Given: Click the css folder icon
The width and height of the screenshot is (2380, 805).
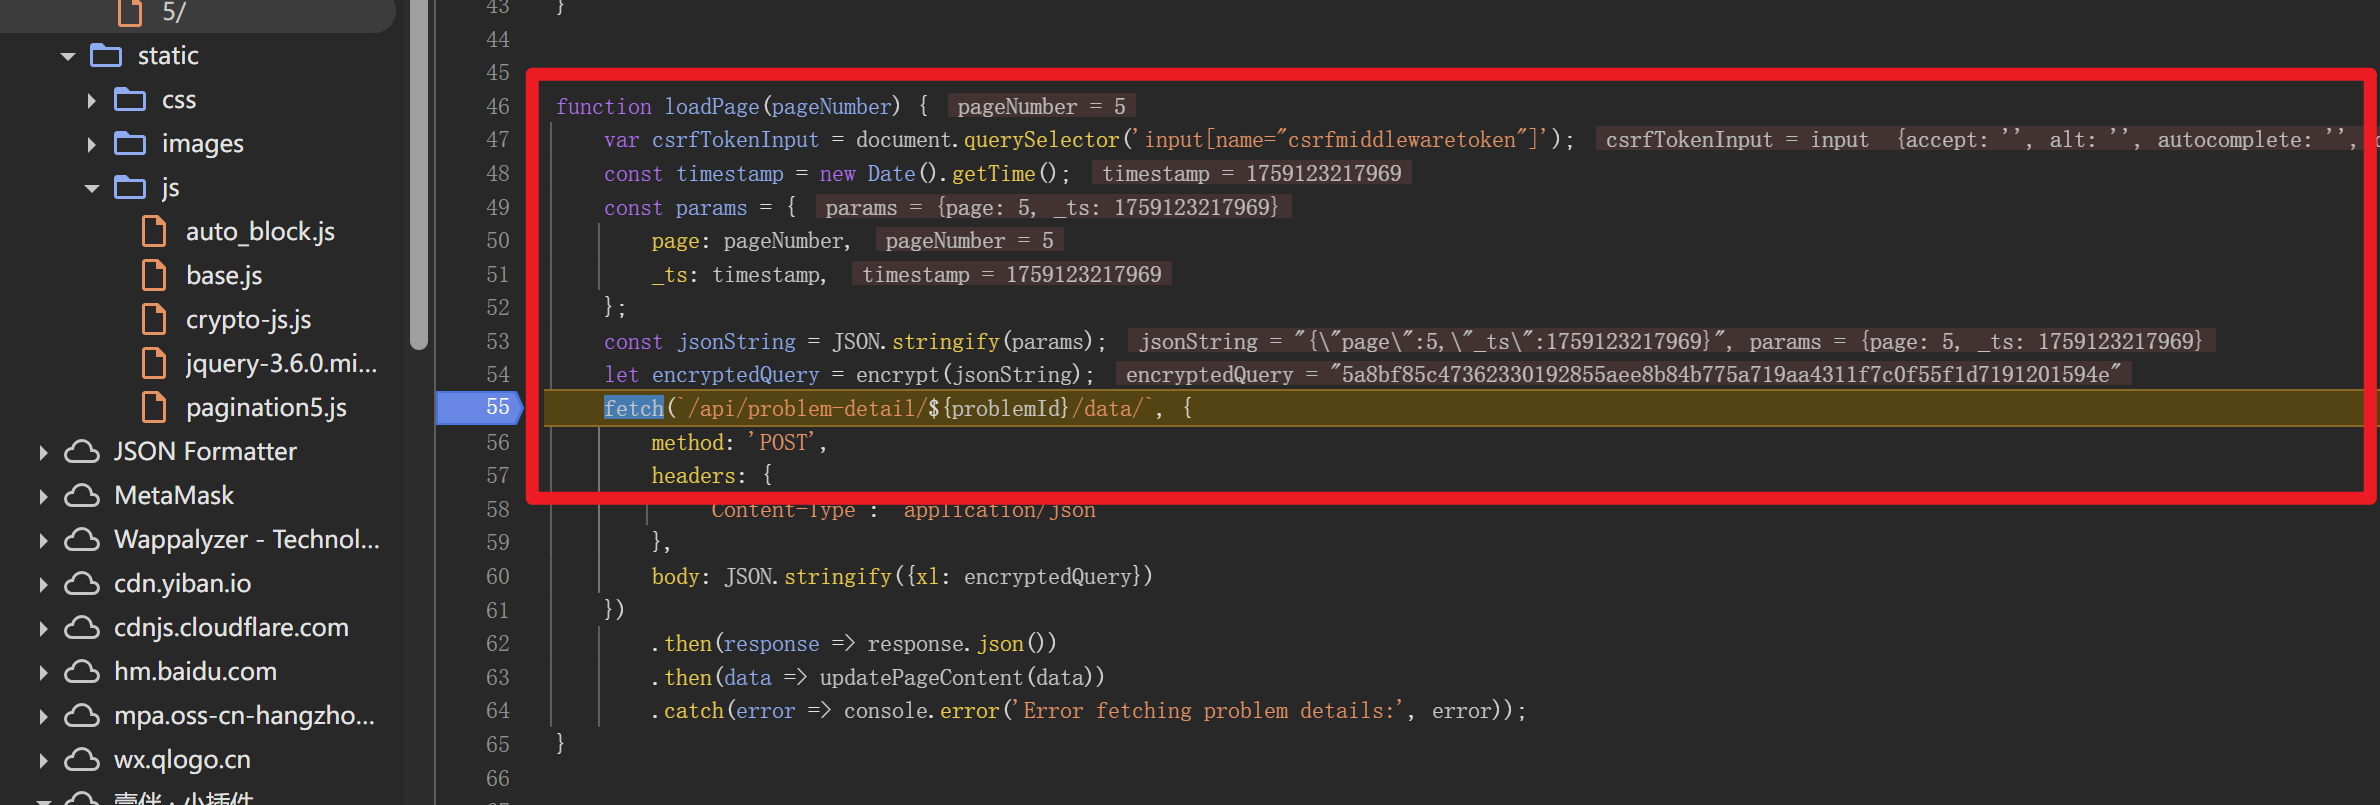Looking at the screenshot, I should click(130, 99).
